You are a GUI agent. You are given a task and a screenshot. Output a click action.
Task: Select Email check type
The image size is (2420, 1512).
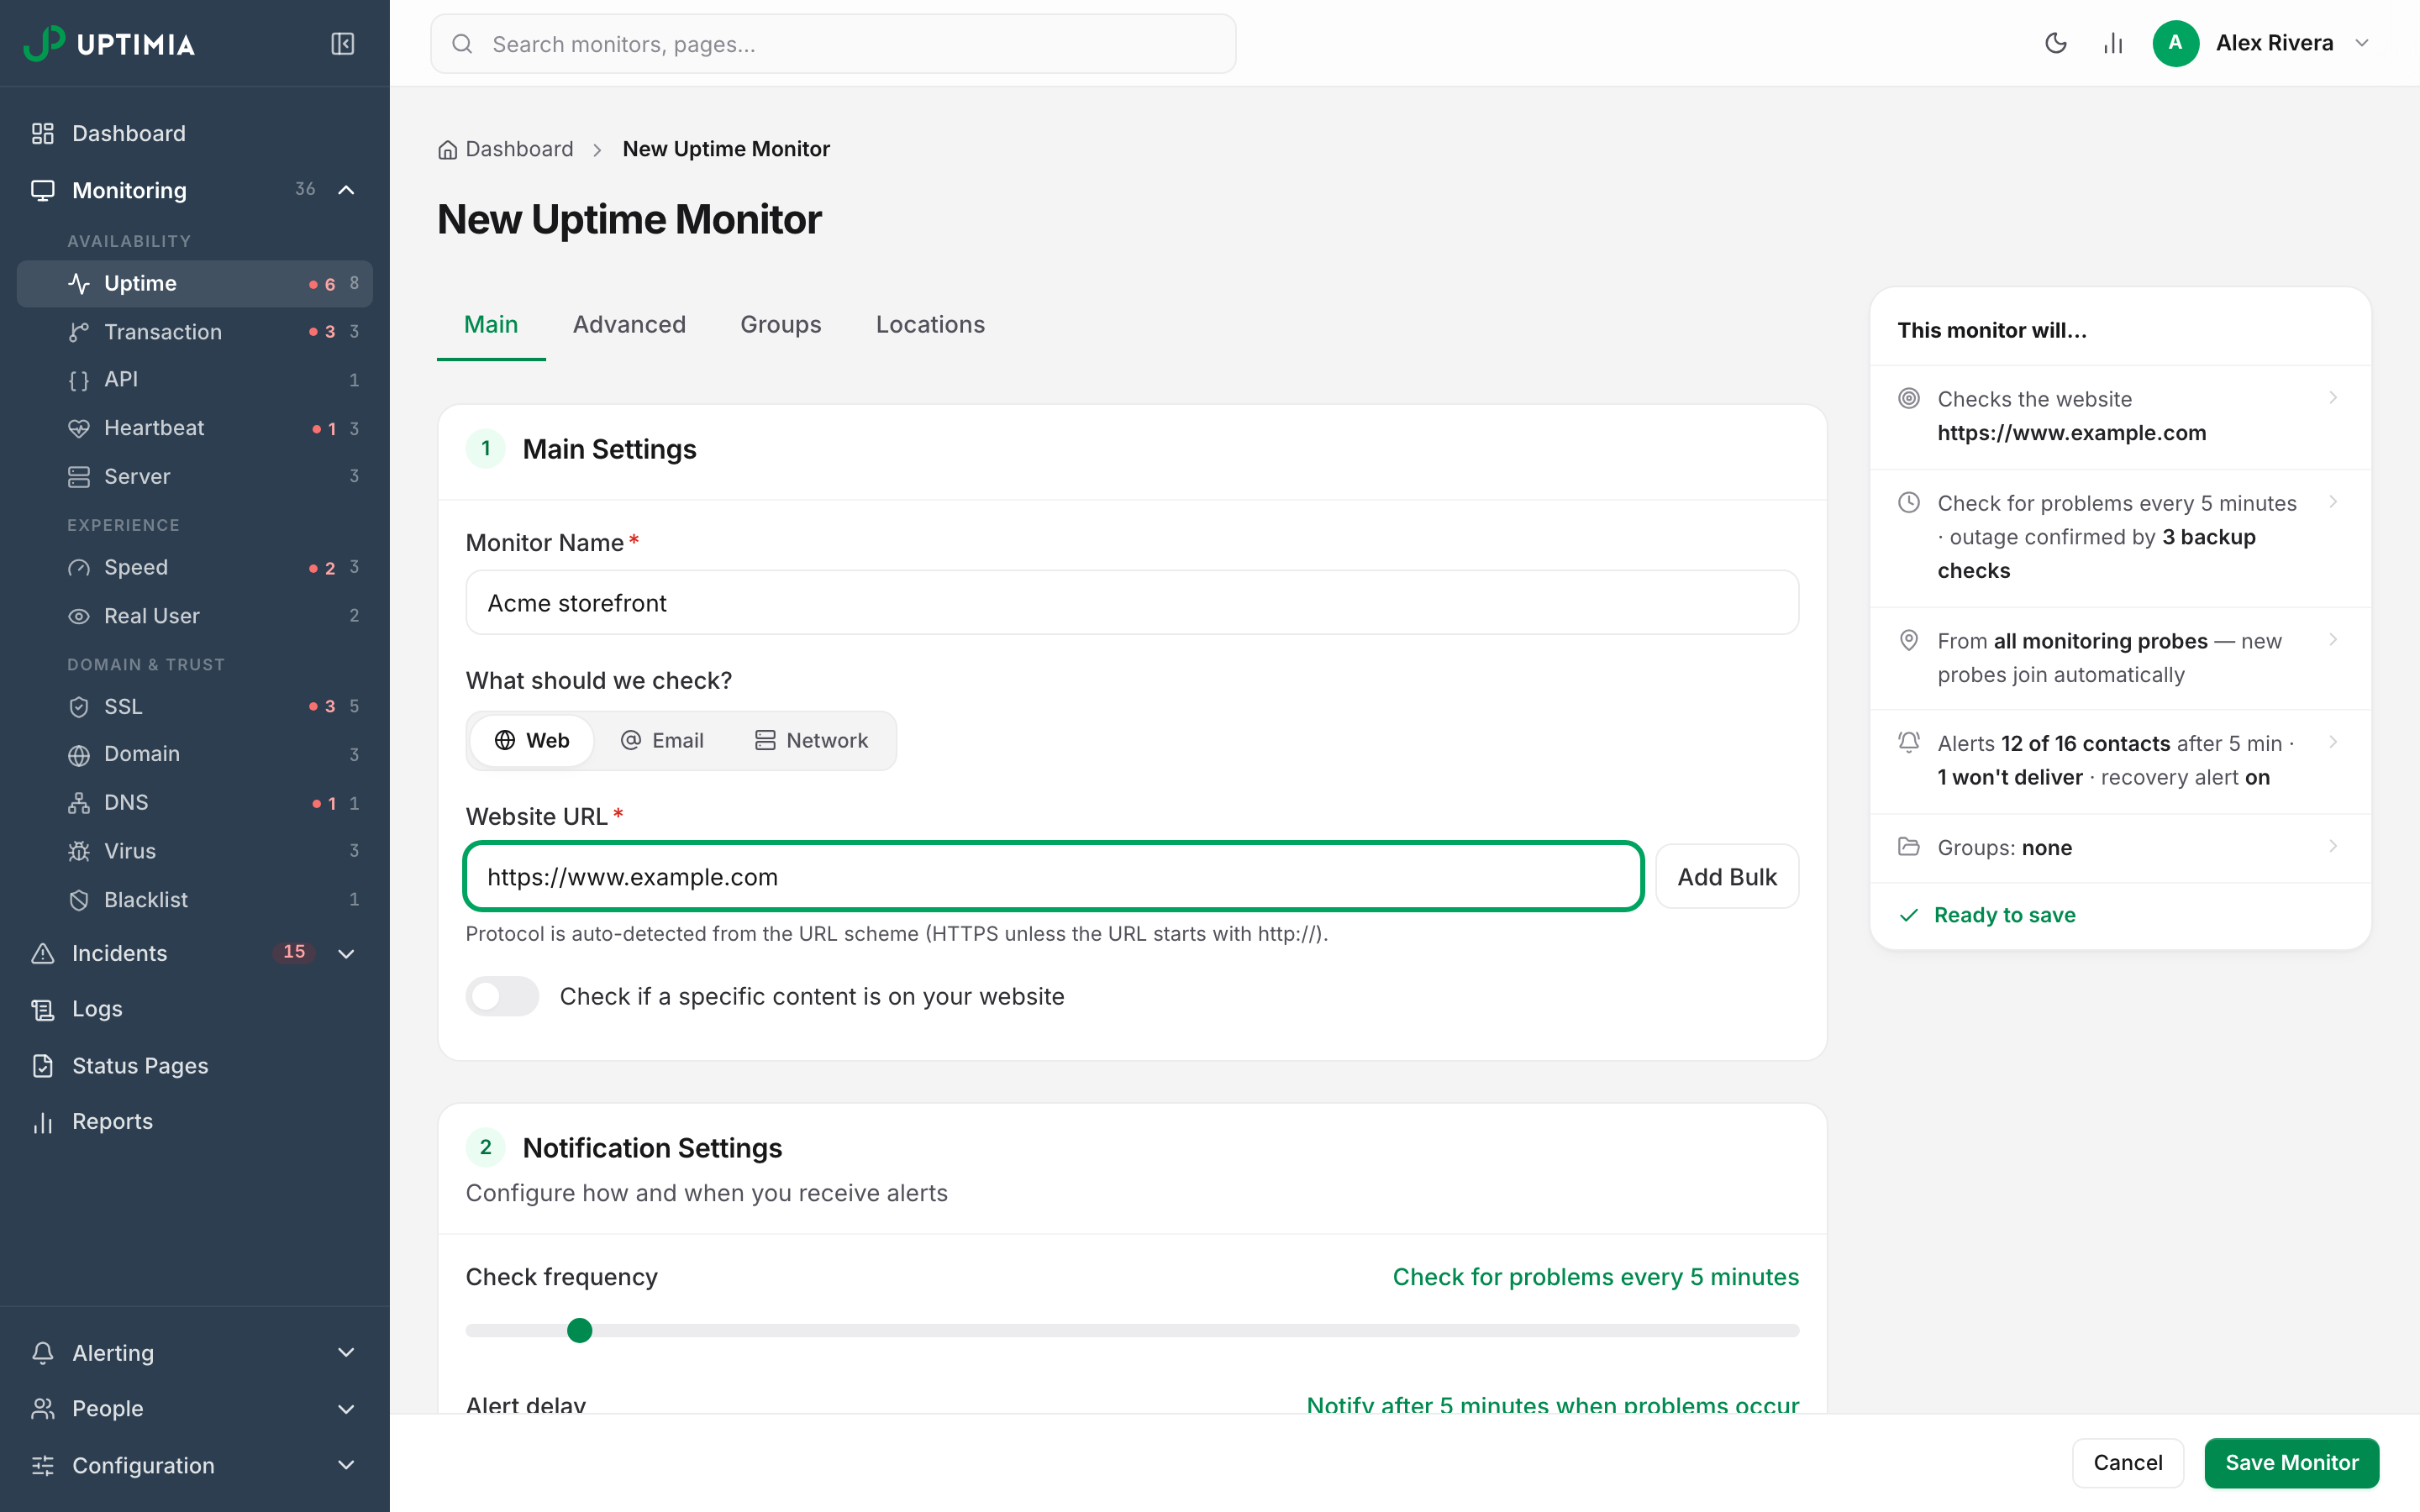click(x=662, y=740)
